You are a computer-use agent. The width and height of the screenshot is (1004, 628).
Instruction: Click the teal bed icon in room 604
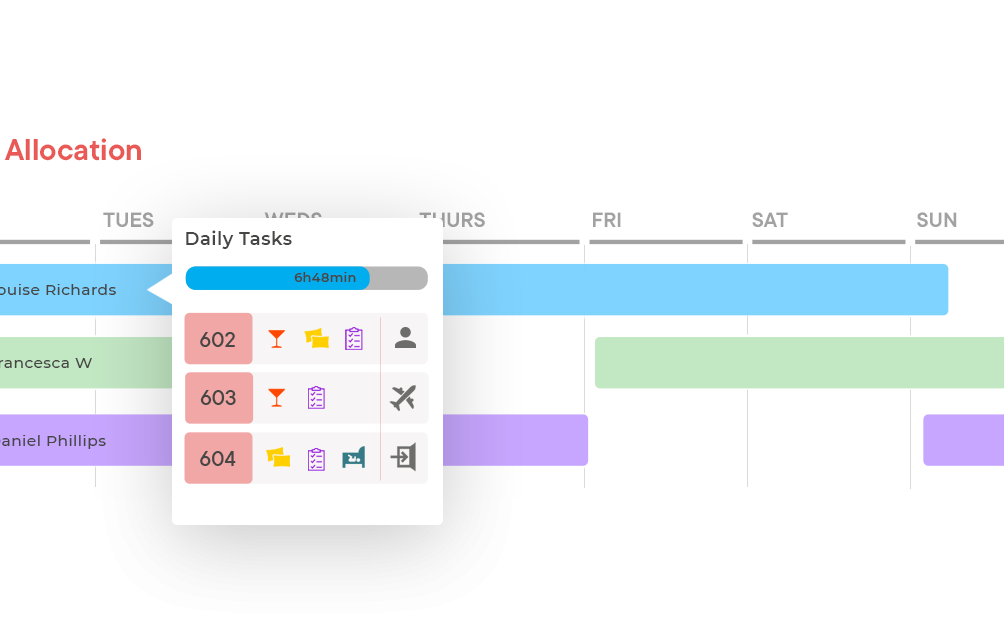pos(353,458)
